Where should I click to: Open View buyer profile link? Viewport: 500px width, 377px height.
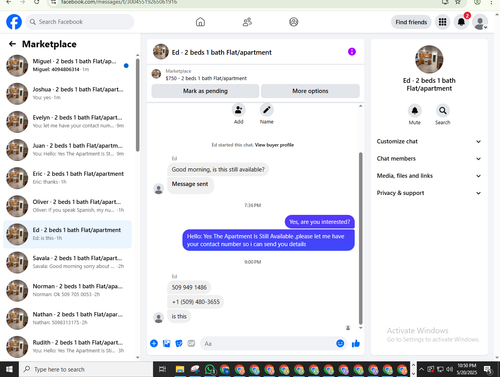point(274,145)
